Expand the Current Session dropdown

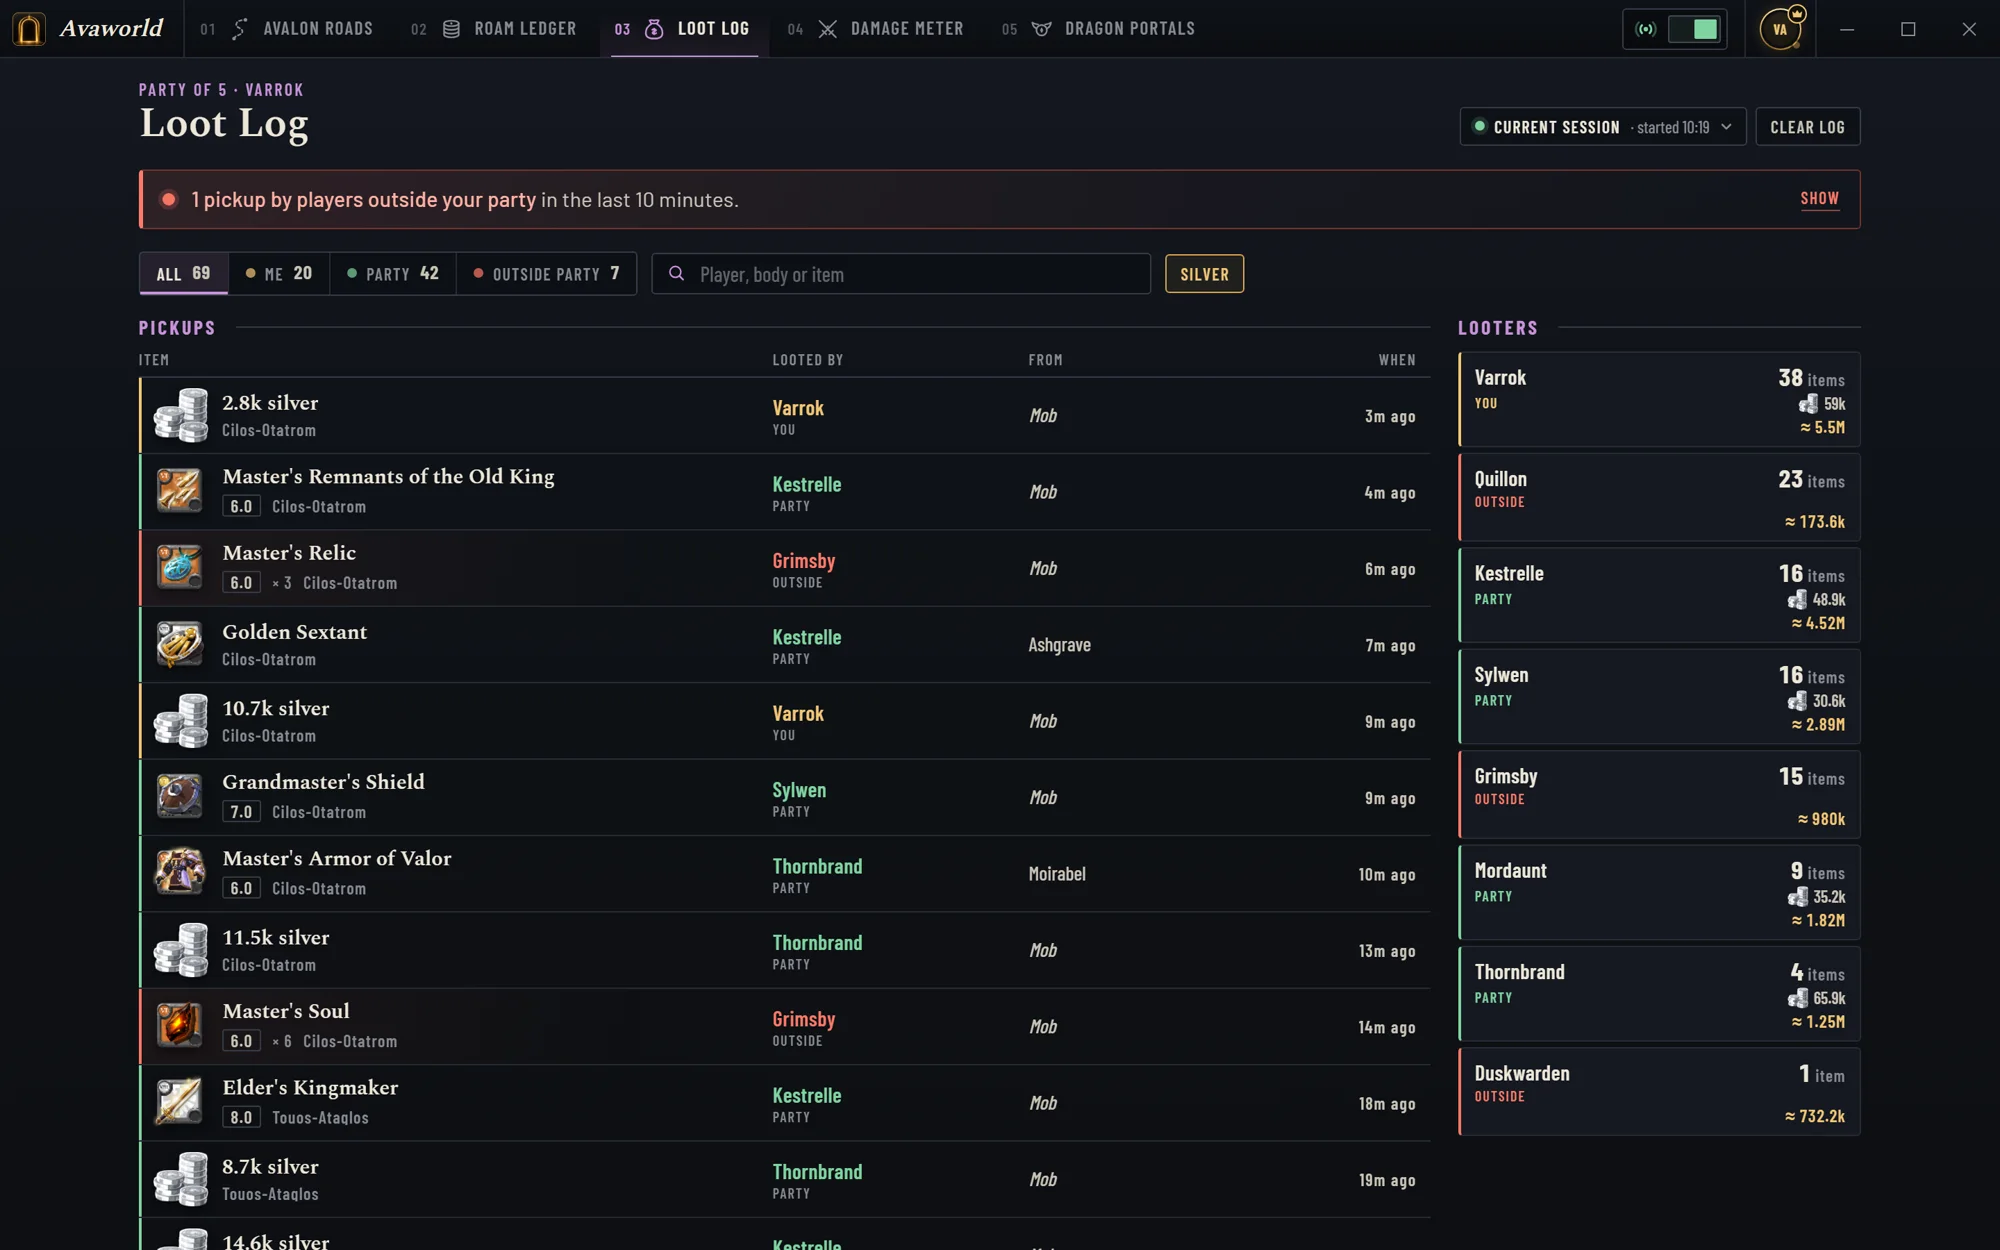[x=1603, y=127]
